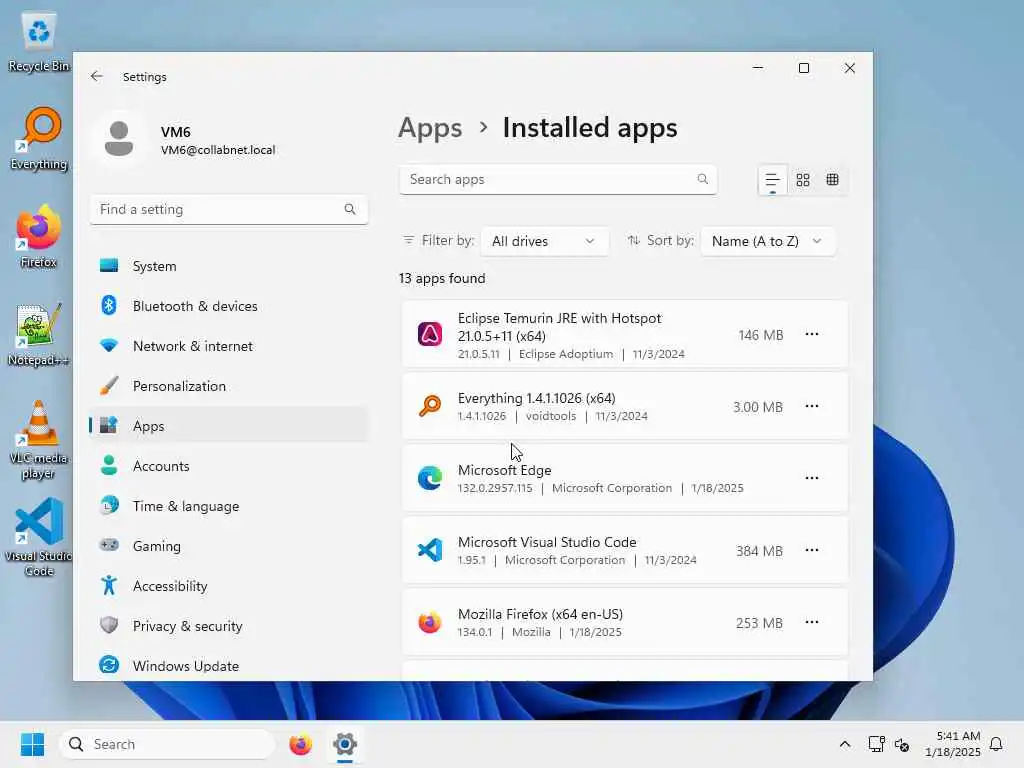Open more options for Mozilla Firefox
This screenshot has width=1024, height=768.
pos(812,622)
